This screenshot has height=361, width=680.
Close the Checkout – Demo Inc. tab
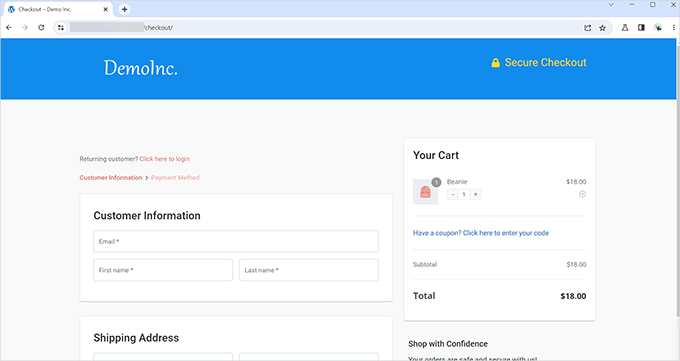[x=105, y=9]
